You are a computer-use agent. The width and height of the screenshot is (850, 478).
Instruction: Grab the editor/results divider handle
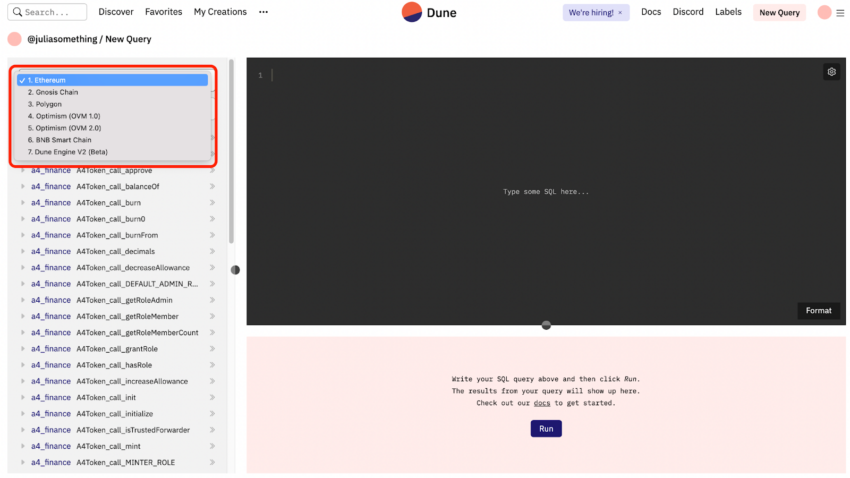pos(546,325)
